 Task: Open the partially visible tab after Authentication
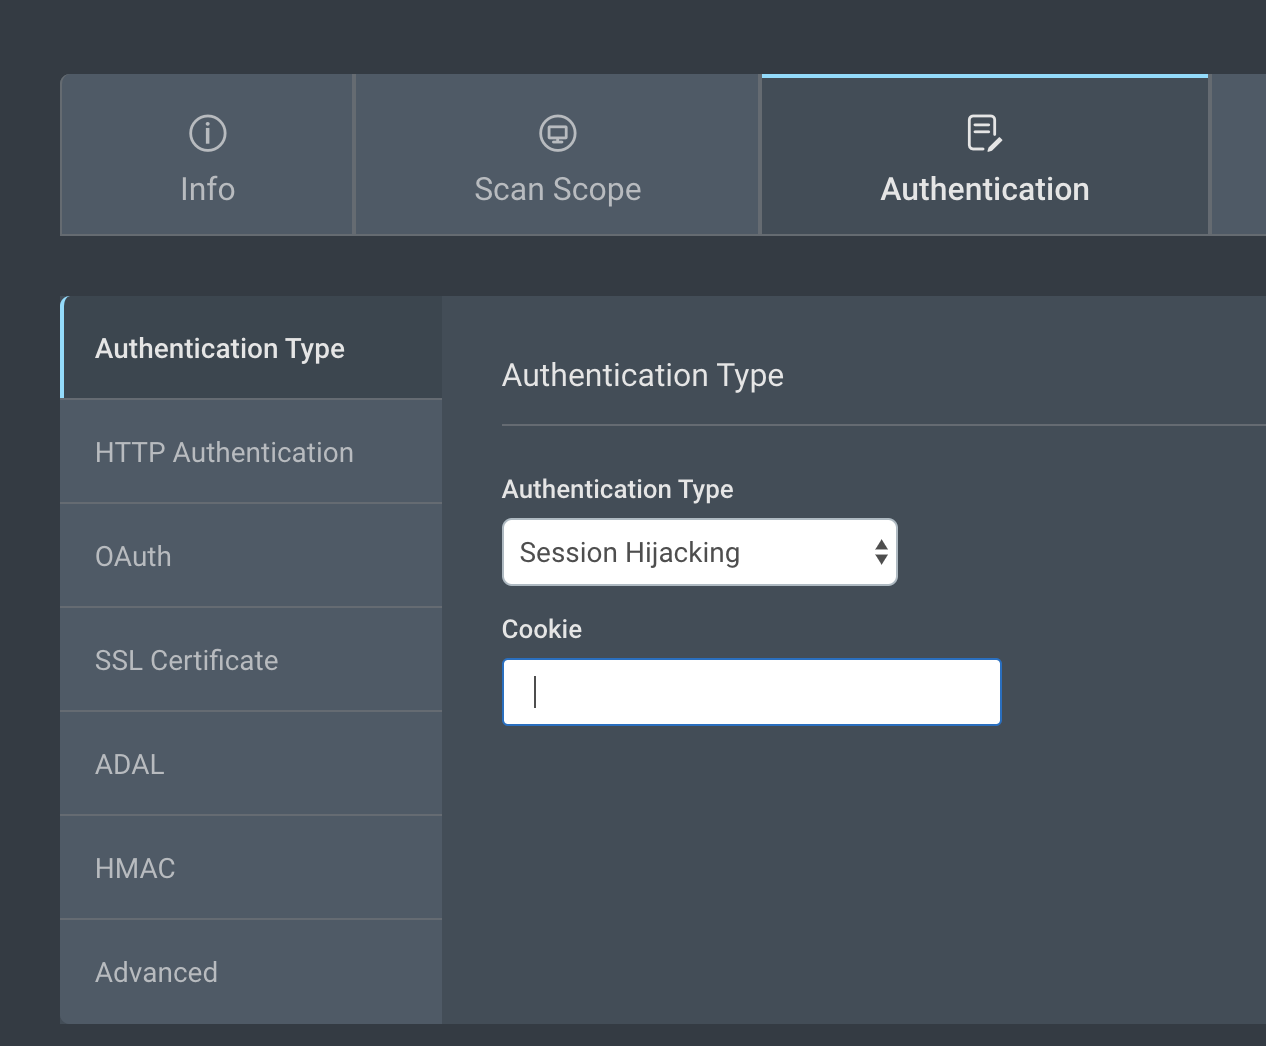pos(1240,156)
